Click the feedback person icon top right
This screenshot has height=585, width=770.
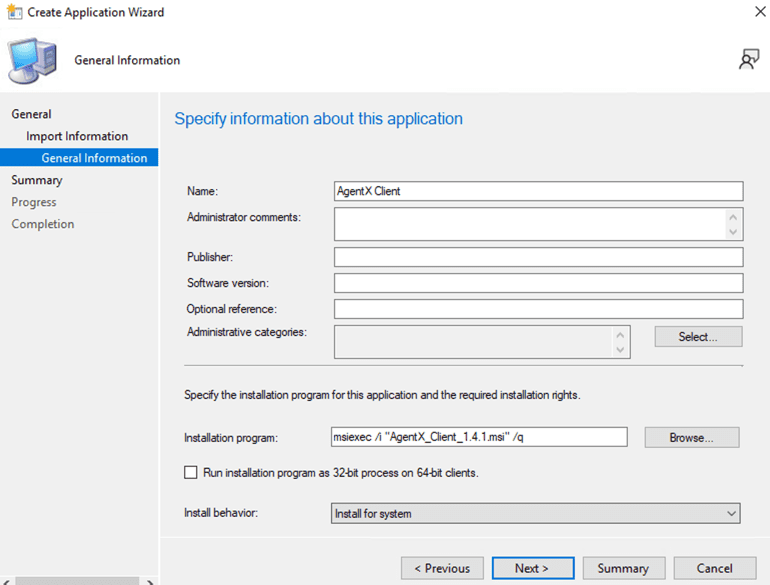[x=749, y=59]
